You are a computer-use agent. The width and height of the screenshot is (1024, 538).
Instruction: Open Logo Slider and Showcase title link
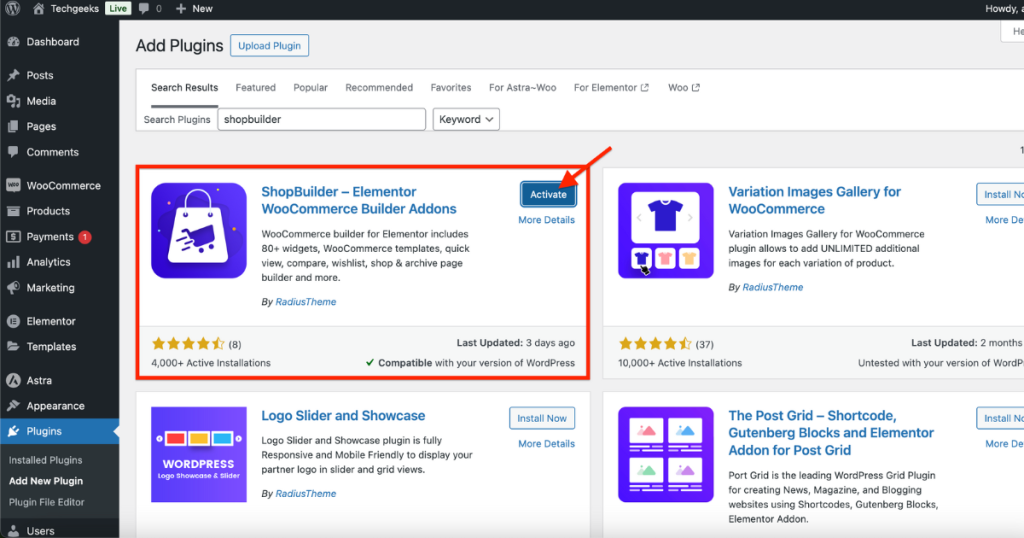pos(343,416)
